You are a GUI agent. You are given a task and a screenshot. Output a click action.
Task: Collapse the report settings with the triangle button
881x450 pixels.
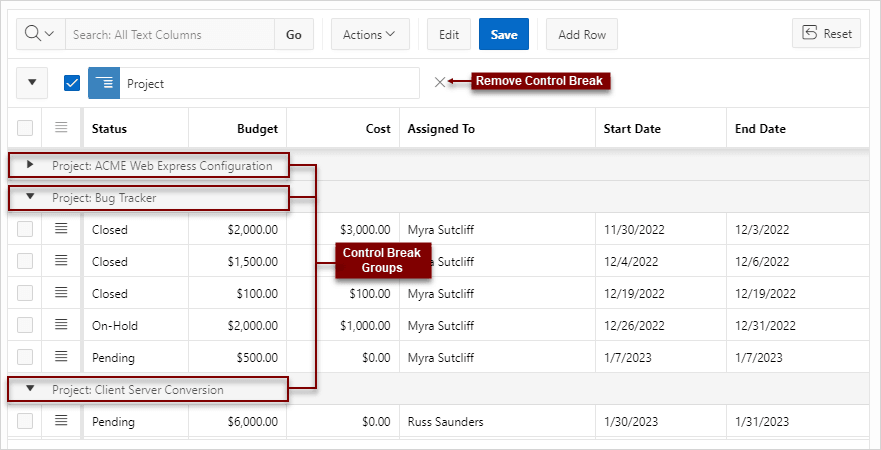coord(32,83)
